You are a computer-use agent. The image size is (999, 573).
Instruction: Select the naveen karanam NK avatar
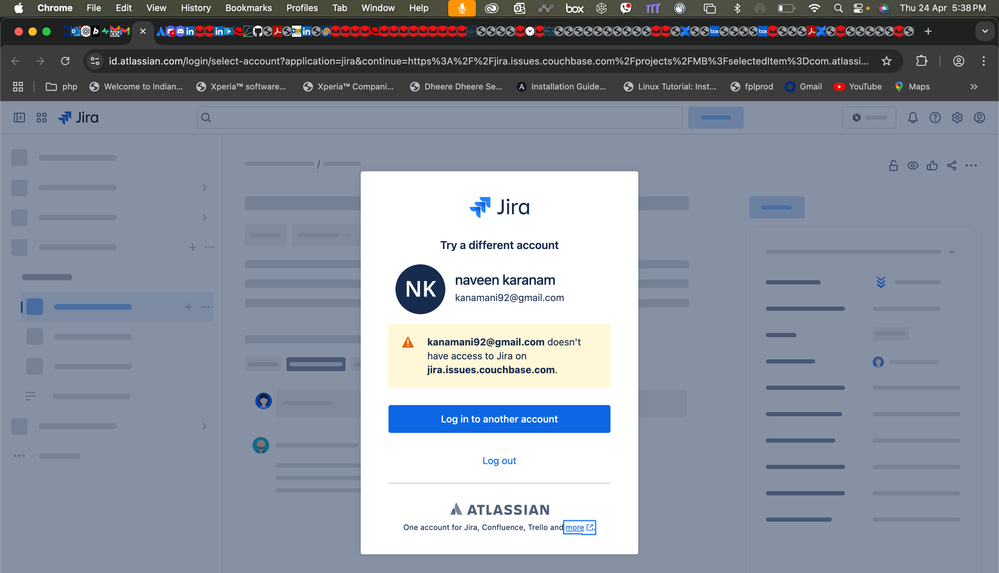click(x=420, y=289)
